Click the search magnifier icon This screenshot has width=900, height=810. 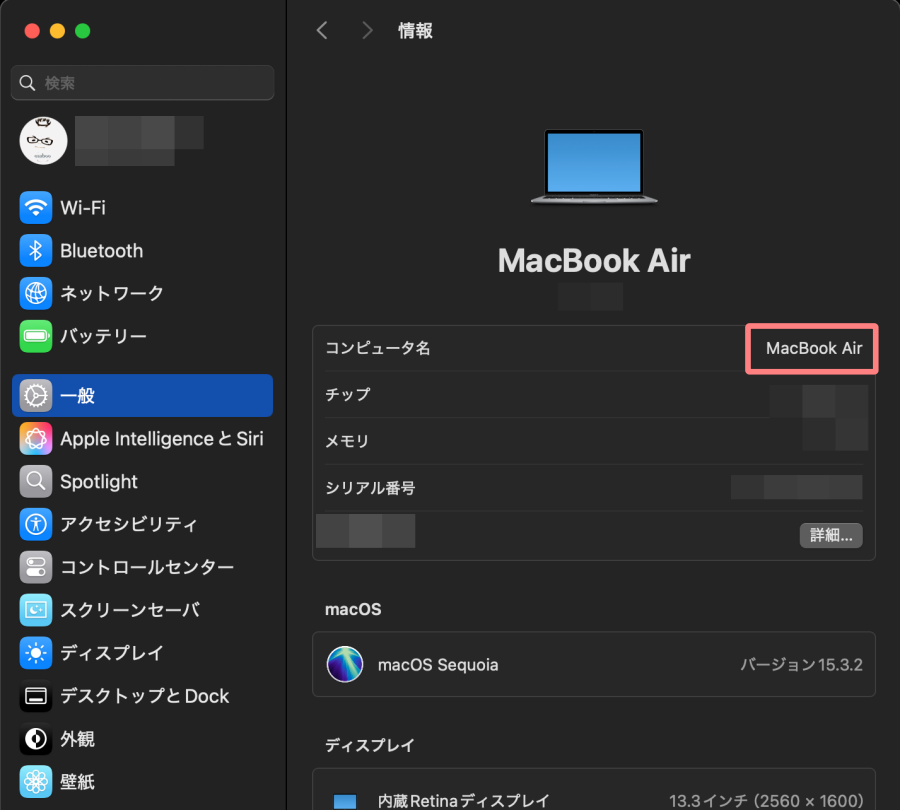(27, 83)
